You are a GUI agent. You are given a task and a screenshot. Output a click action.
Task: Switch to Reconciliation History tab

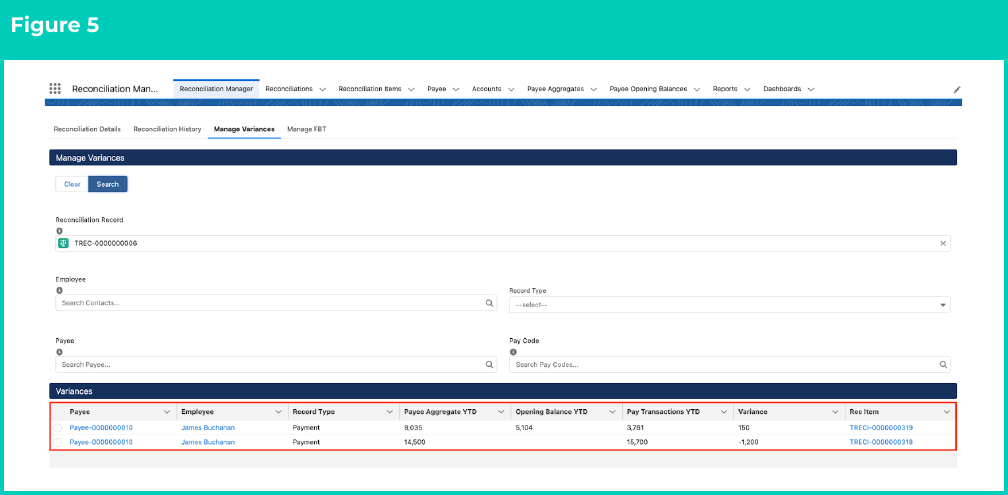click(167, 129)
